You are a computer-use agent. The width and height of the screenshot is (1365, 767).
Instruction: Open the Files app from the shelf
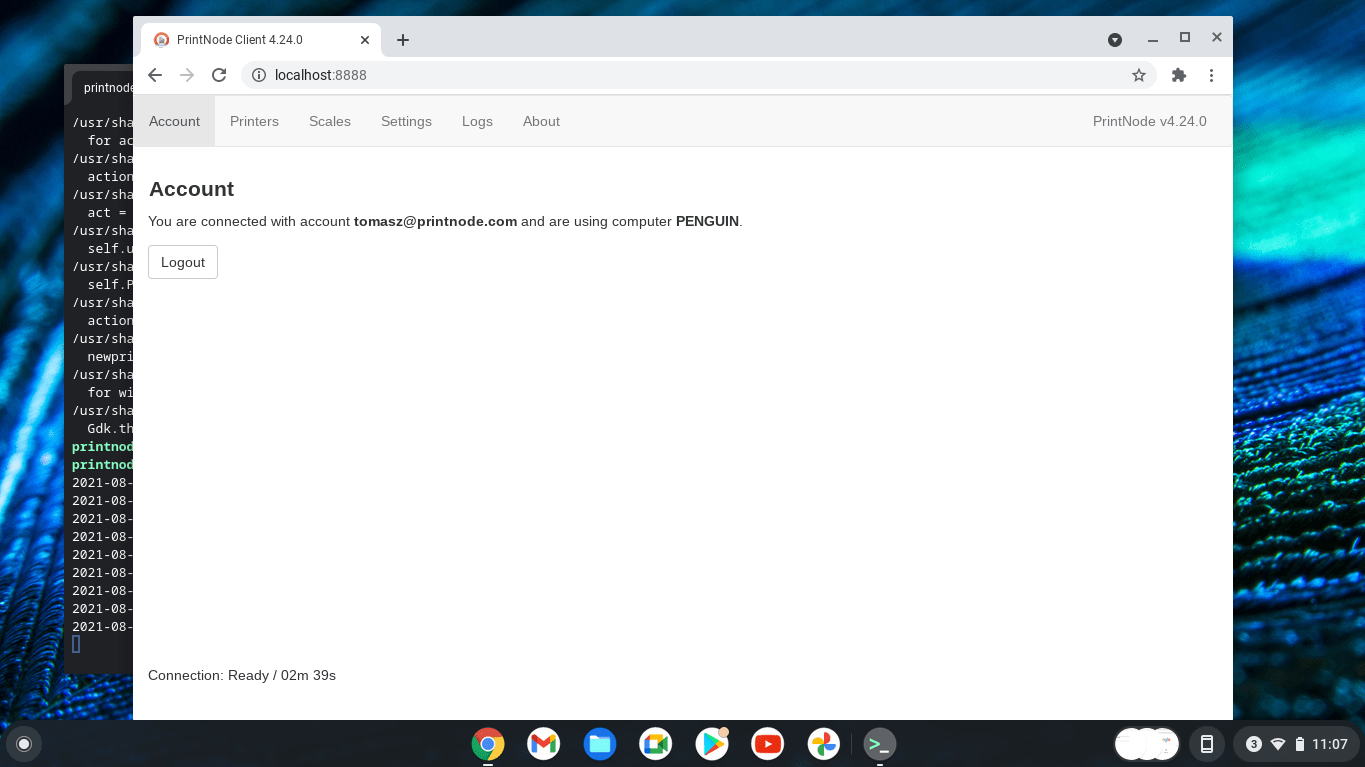pyautogui.click(x=600, y=743)
